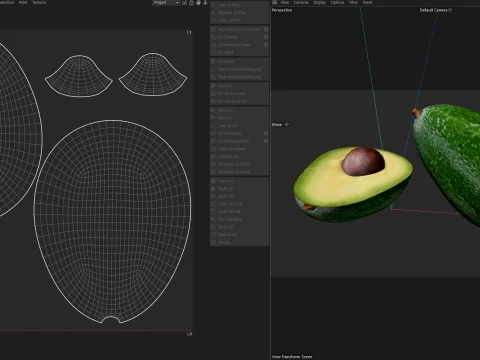Click Cycle UV CCW

[x=239, y=204]
